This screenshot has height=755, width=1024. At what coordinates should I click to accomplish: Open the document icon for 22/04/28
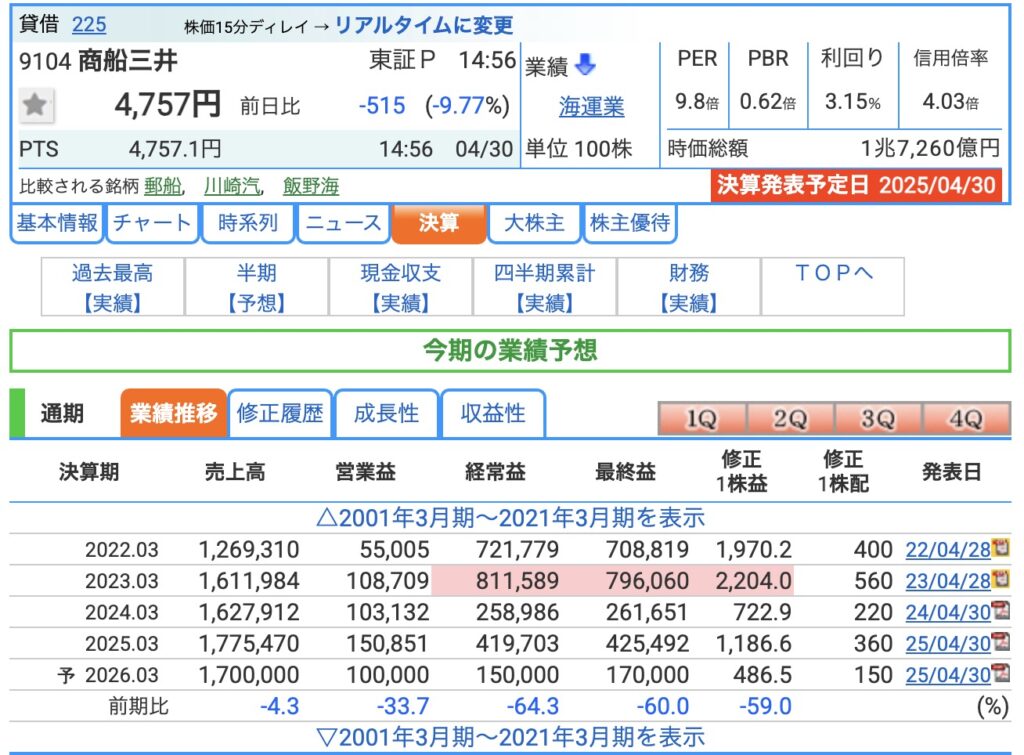click(x=1000, y=548)
